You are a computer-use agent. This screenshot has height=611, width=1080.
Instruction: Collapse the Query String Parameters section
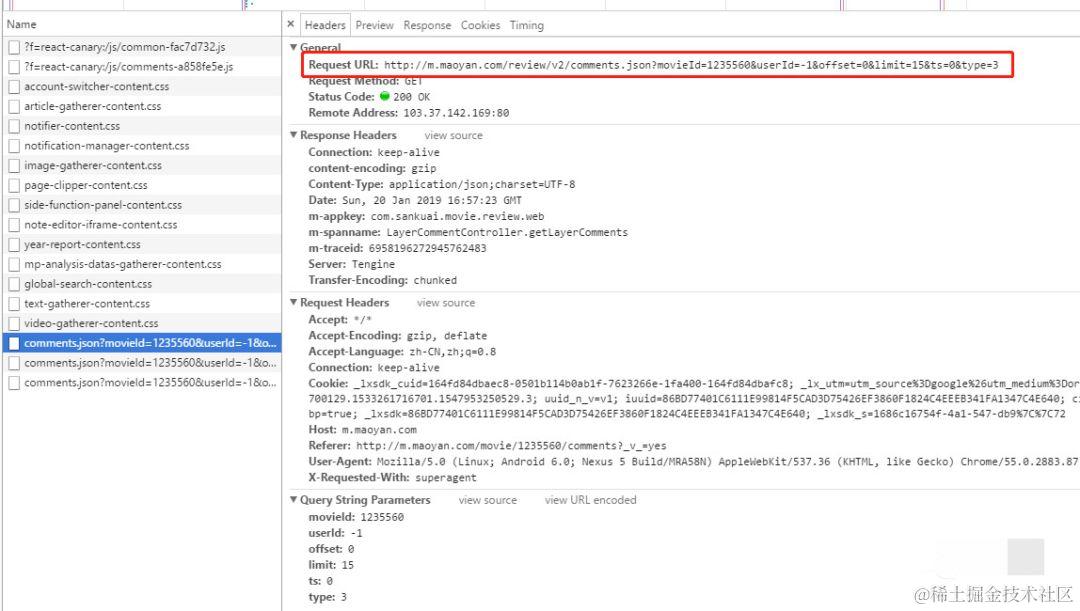click(x=293, y=499)
